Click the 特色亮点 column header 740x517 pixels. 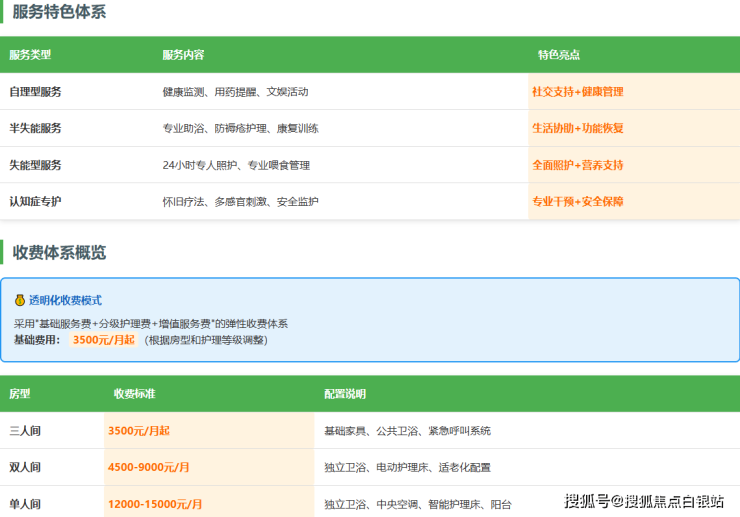pyautogui.click(x=558, y=55)
